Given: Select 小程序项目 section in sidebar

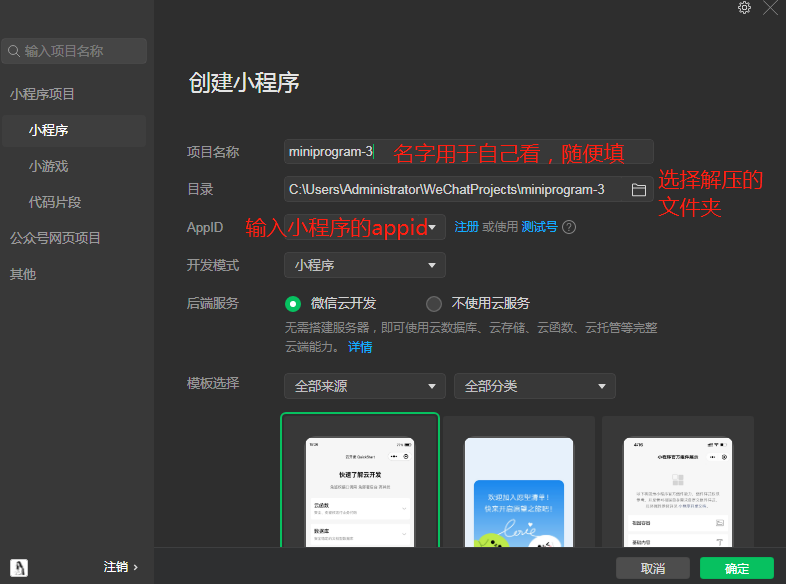Looking at the screenshot, I should click(x=42, y=94).
